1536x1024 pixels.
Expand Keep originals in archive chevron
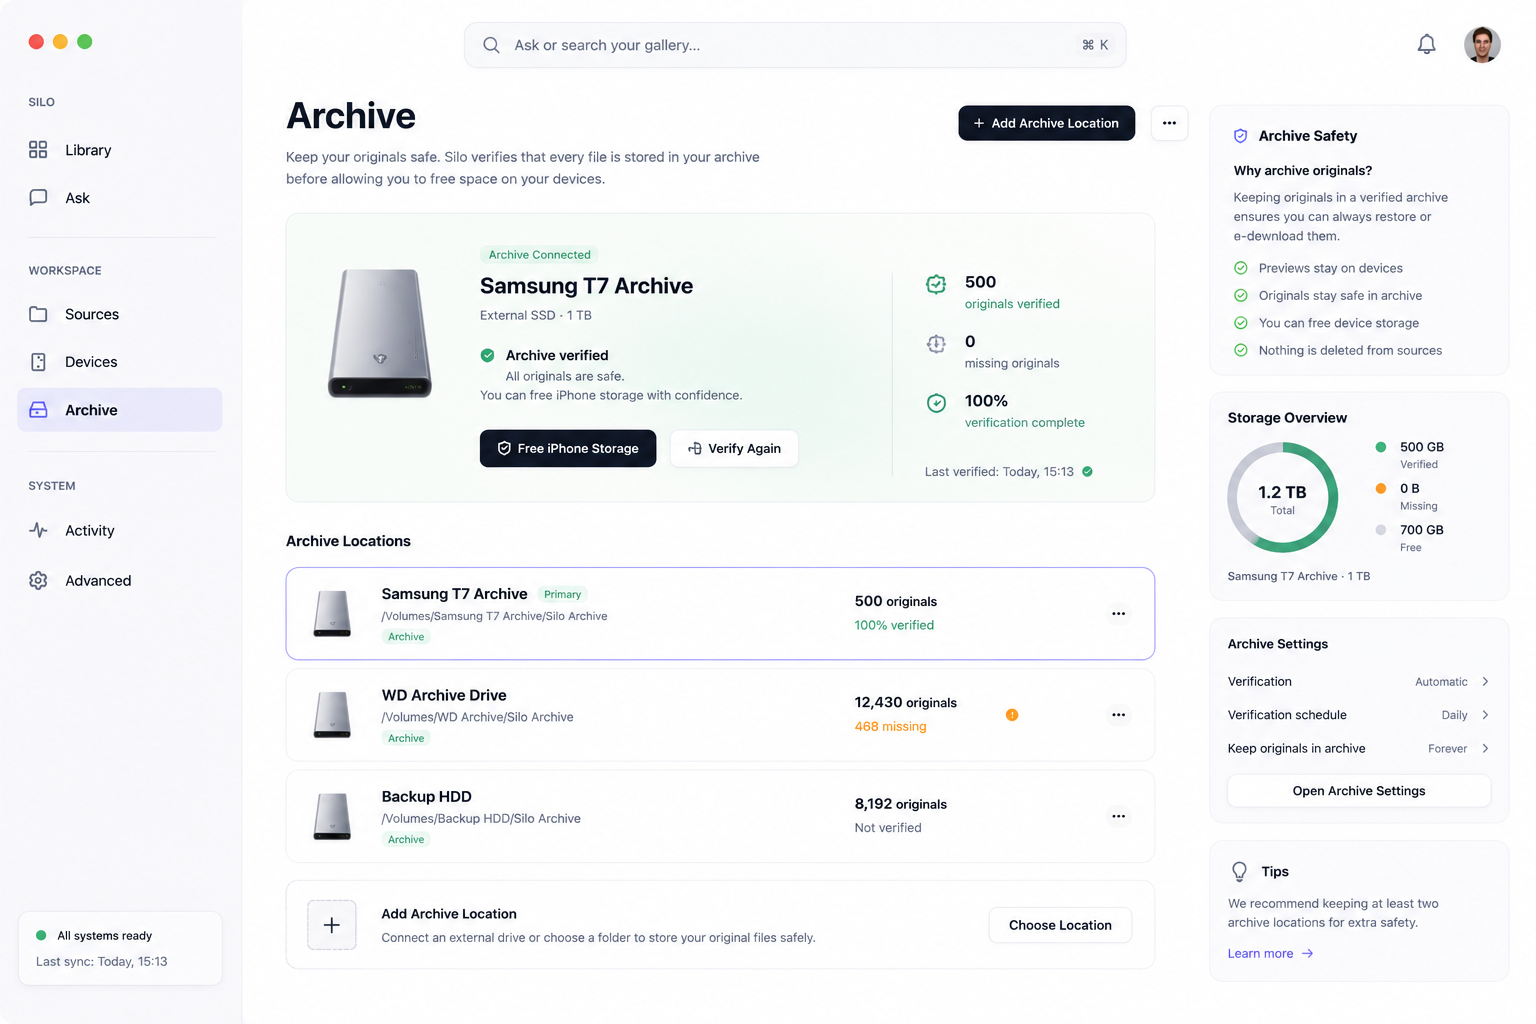click(1485, 748)
